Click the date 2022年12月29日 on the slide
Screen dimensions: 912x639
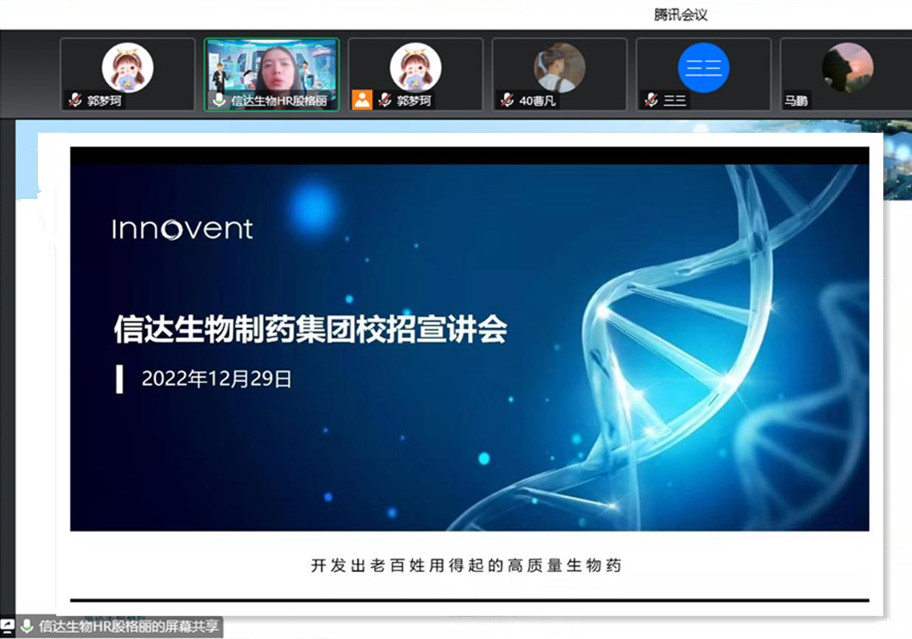(x=217, y=379)
